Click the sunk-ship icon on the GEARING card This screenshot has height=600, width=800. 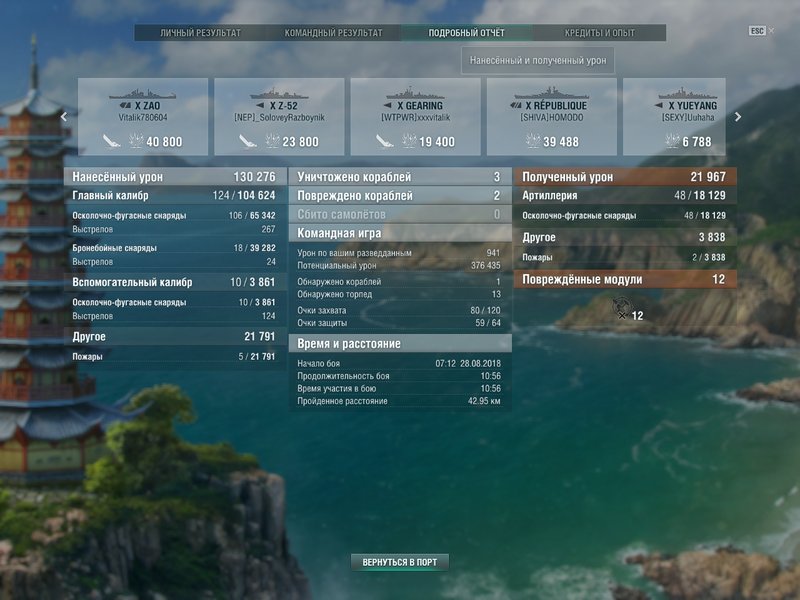[384, 141]
